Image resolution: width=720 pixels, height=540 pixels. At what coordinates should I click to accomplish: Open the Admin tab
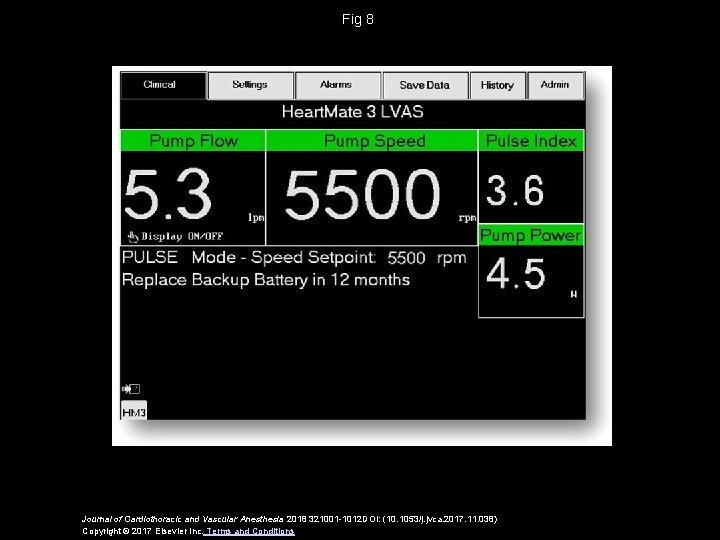point(556,85)
